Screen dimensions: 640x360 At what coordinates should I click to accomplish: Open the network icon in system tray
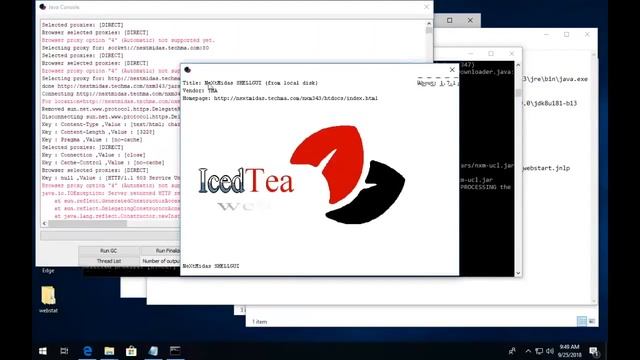click(539, 351)
